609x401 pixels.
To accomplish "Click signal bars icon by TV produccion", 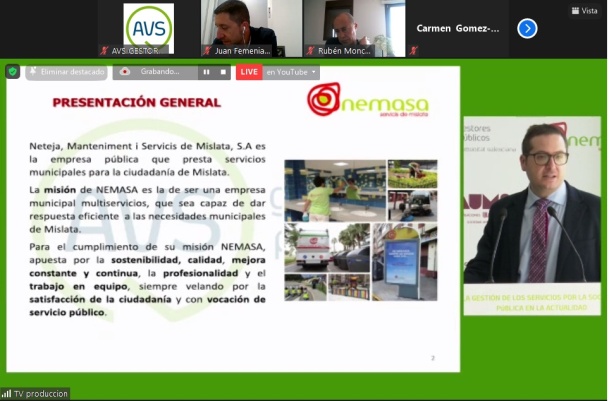I will coord(6,394).
